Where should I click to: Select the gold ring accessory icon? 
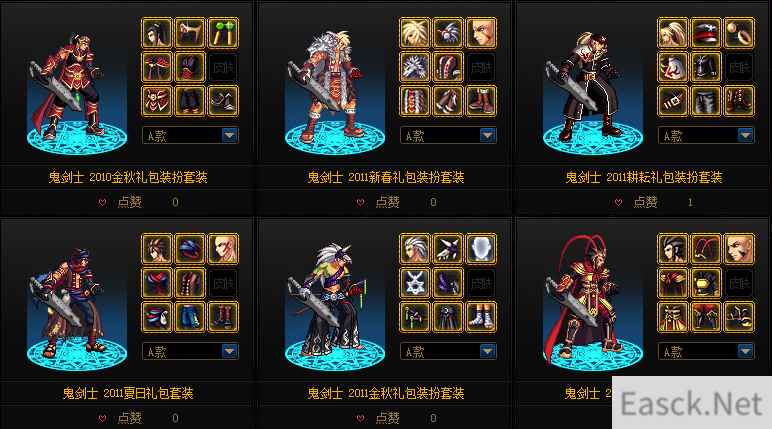click(739, 33)
